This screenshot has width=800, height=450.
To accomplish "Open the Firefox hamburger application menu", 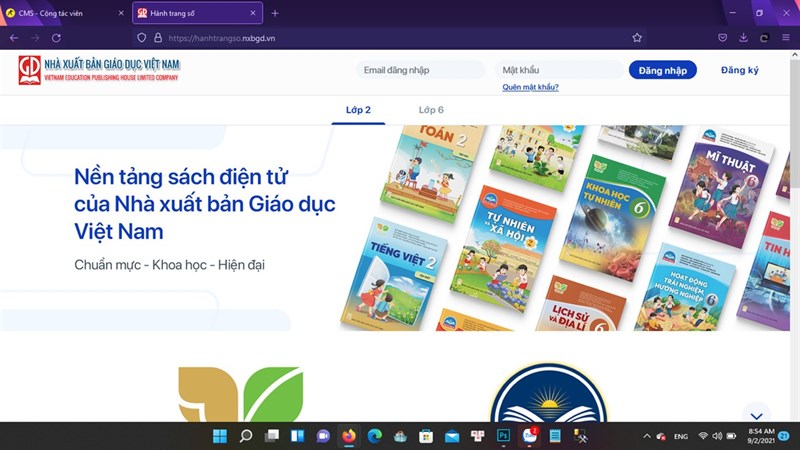I will 785,37.
